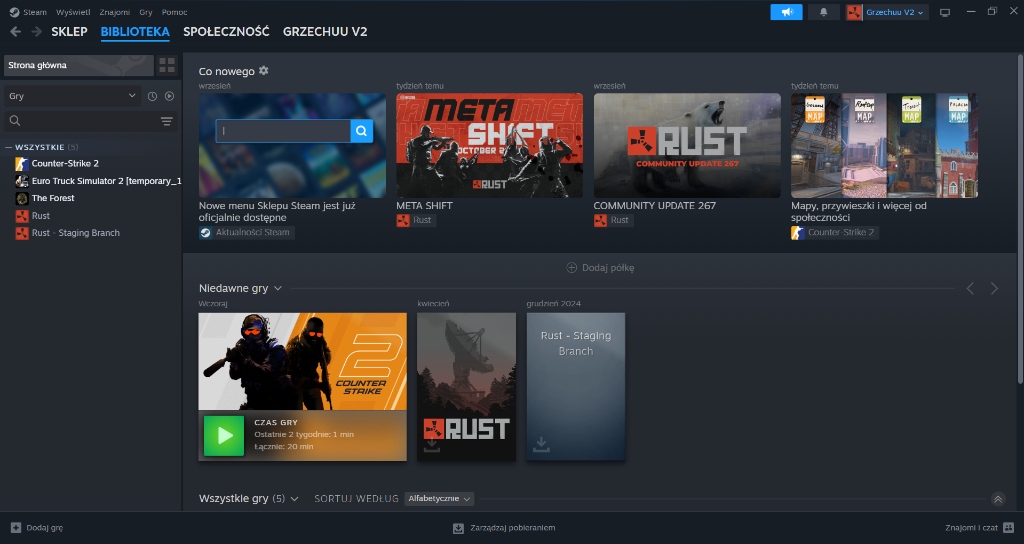Click Zarządzaj pobieraniem link
The image size is (1024, 544).
coord(513,528)
